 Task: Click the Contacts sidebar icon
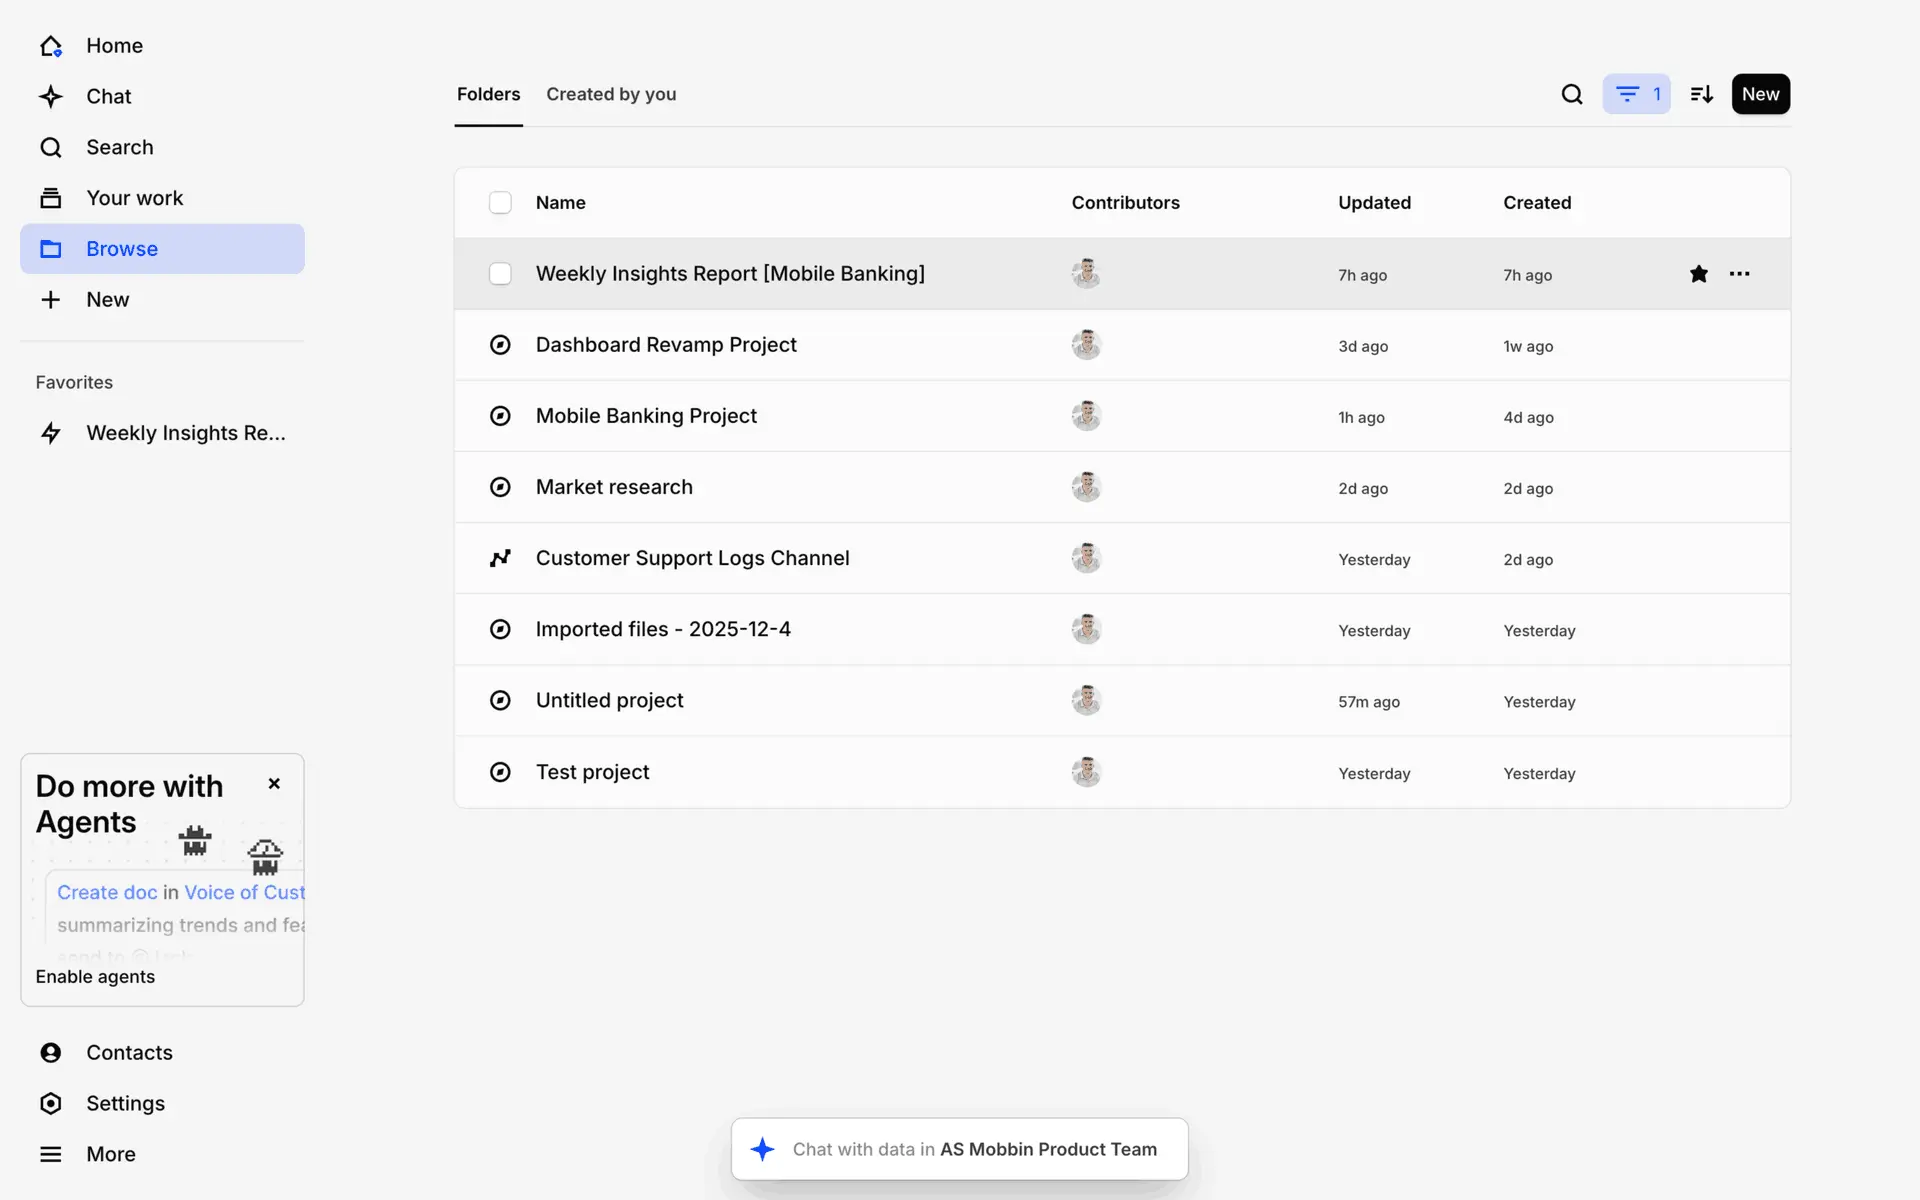[51, 1052]
